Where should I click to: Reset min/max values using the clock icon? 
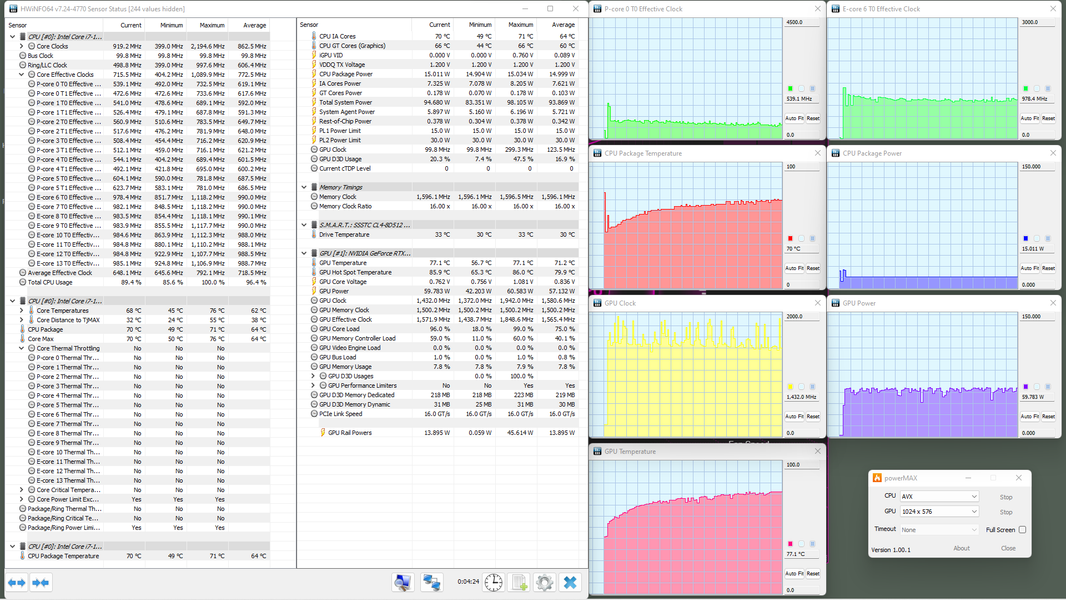tap(494, 582)
